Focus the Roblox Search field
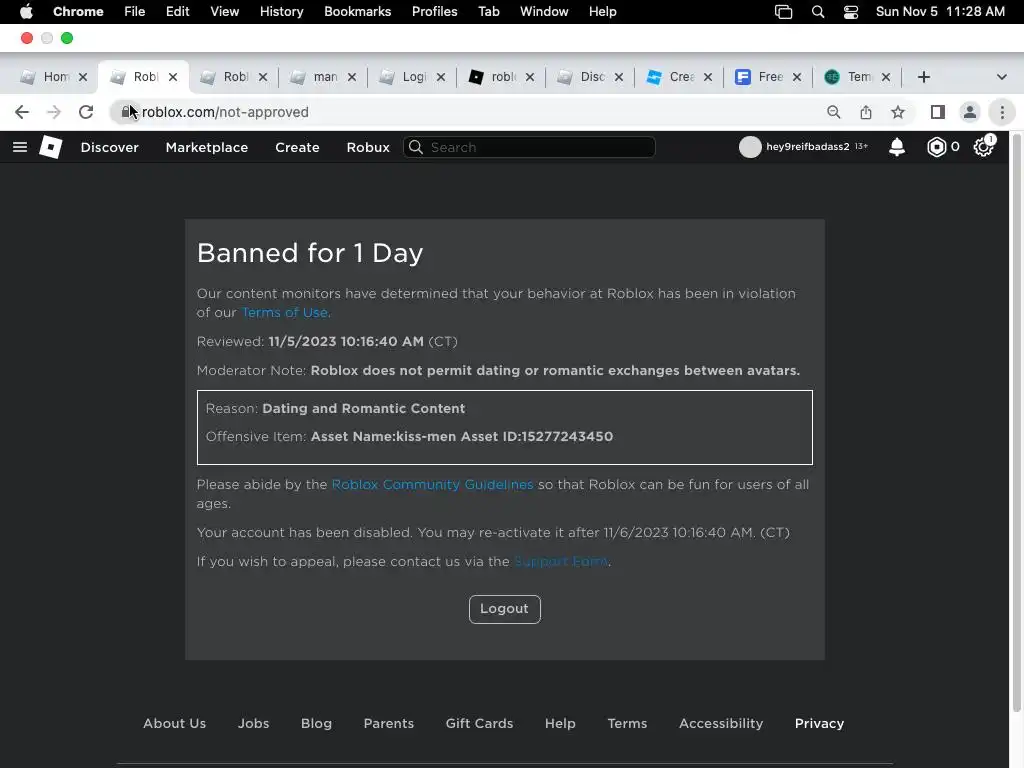Screen dimensions: 1024x768 point(530,147)
